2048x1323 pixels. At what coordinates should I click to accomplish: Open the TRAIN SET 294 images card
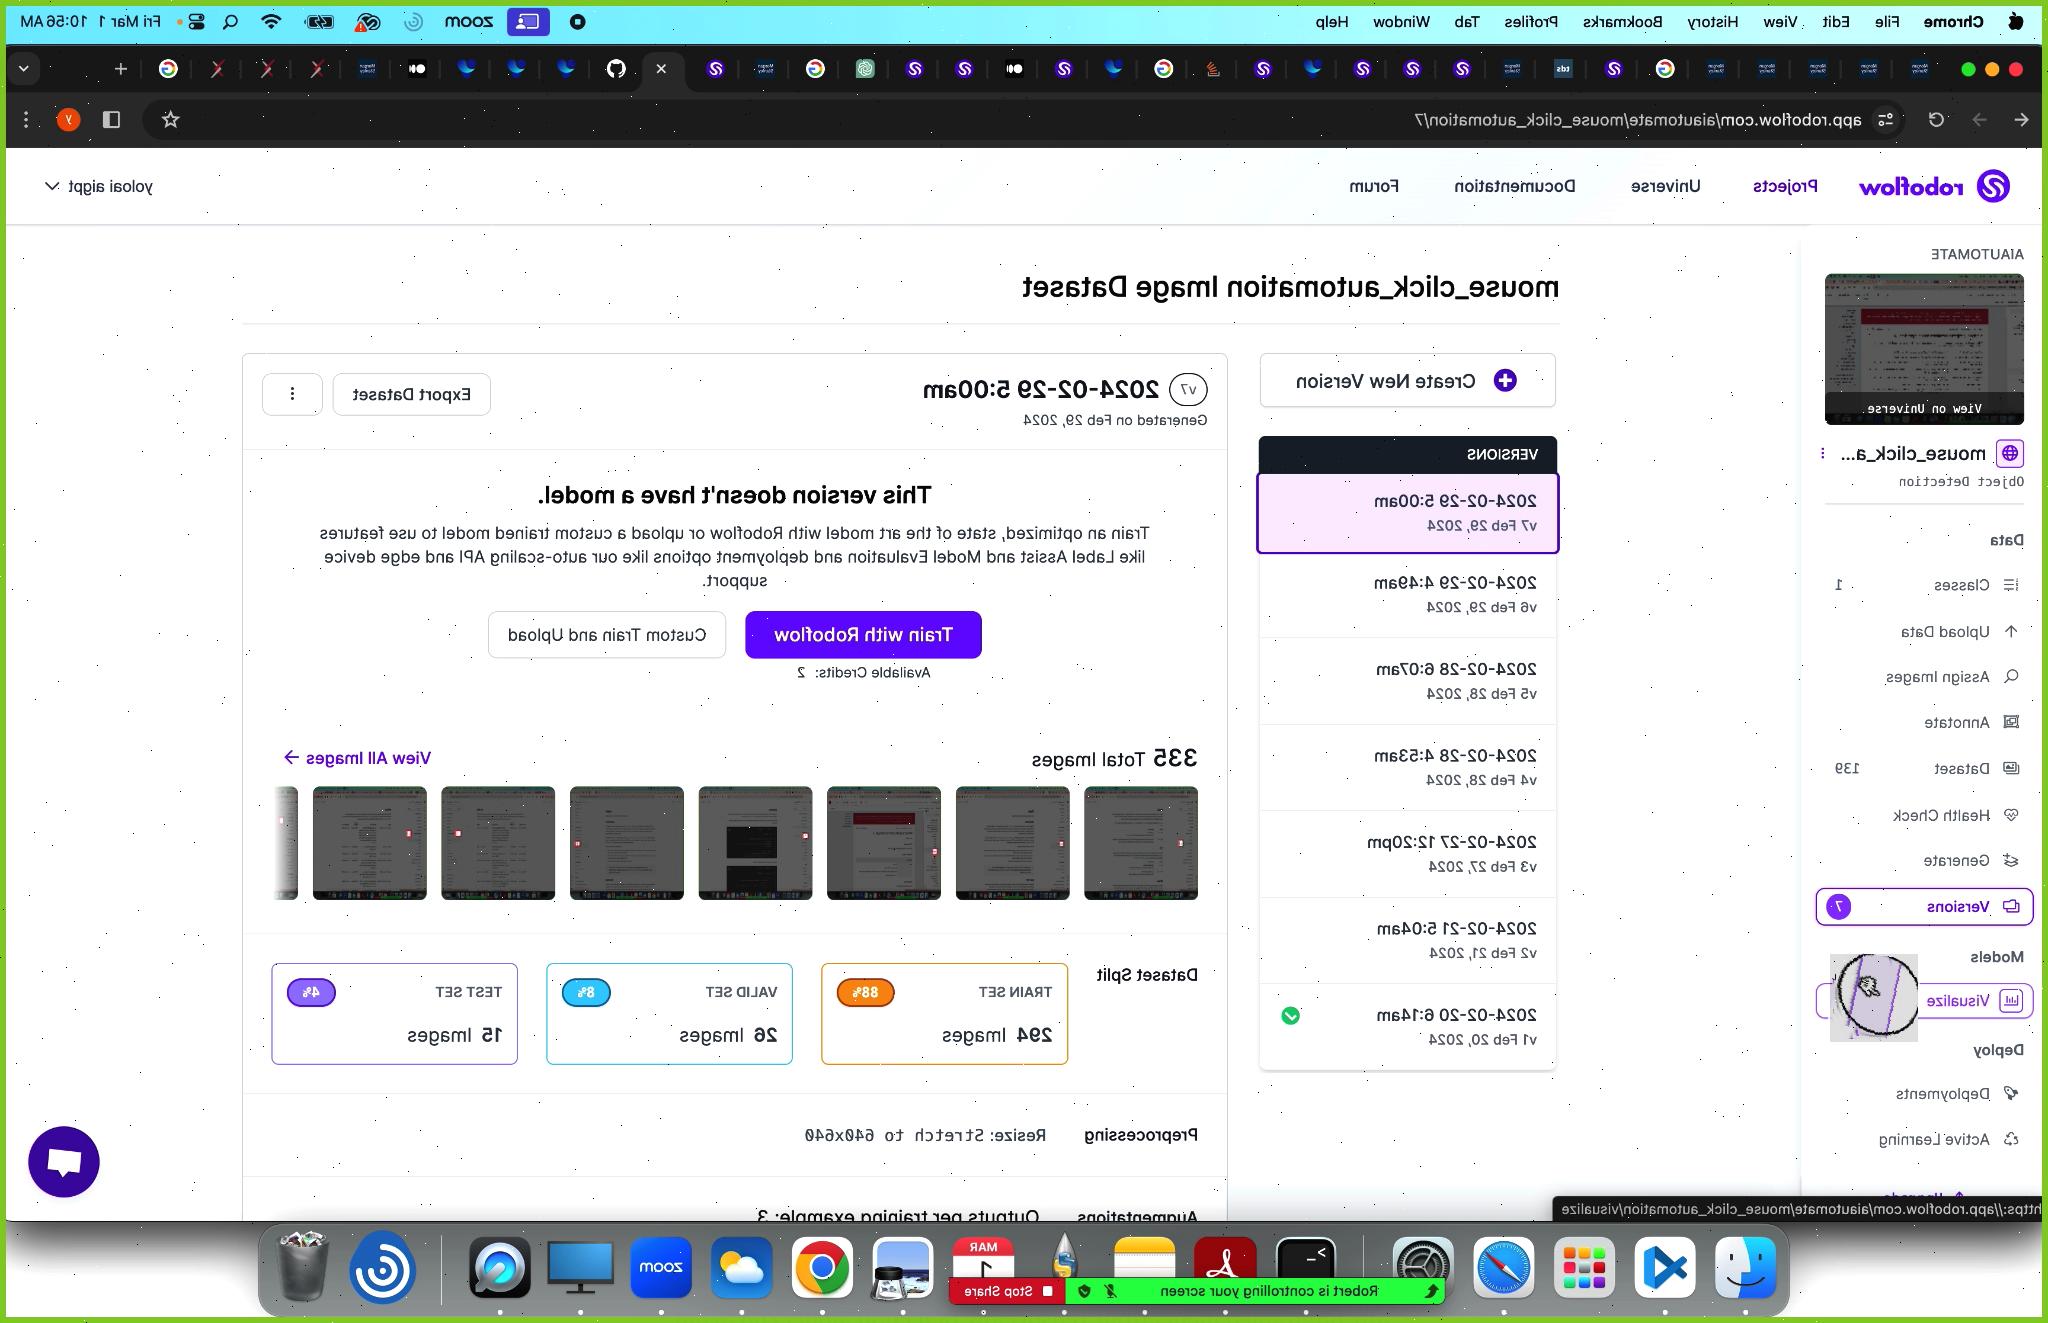944,1014
